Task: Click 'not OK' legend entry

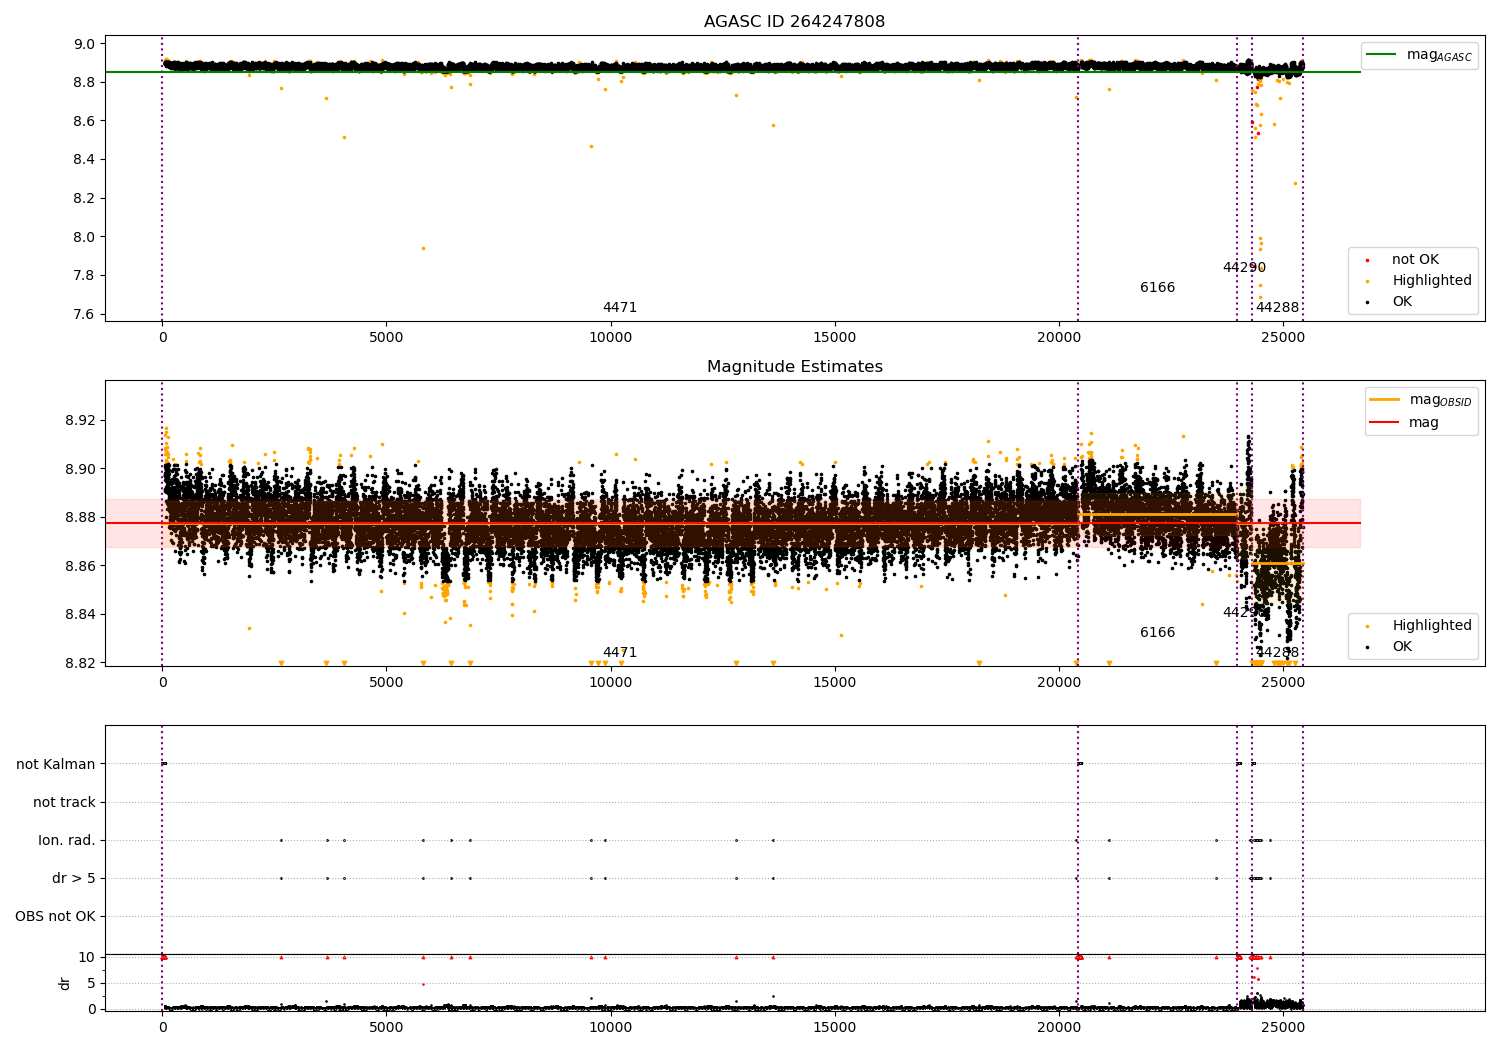Action: [1415, 260]
